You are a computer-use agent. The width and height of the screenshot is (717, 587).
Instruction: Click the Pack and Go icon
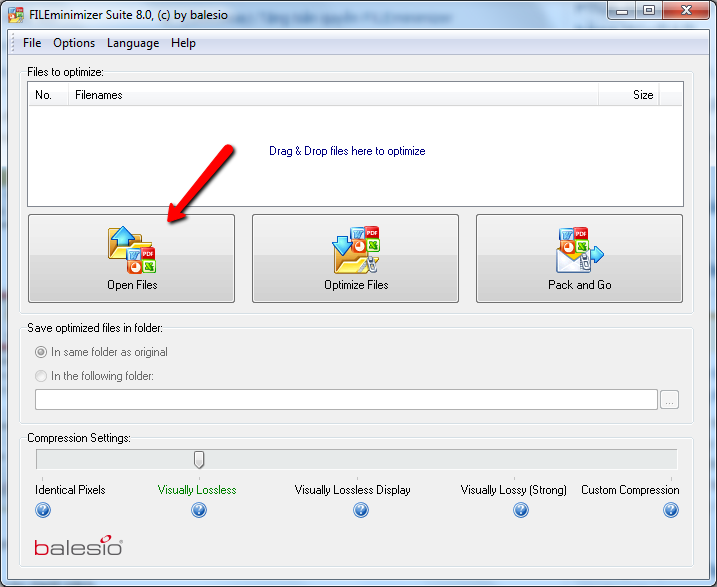pos(579,258)
